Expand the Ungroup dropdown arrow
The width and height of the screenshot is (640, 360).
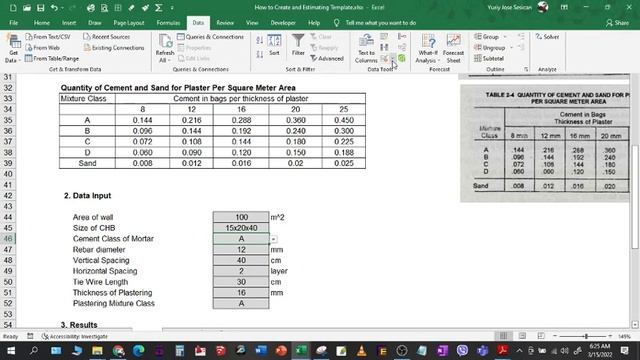511,48
